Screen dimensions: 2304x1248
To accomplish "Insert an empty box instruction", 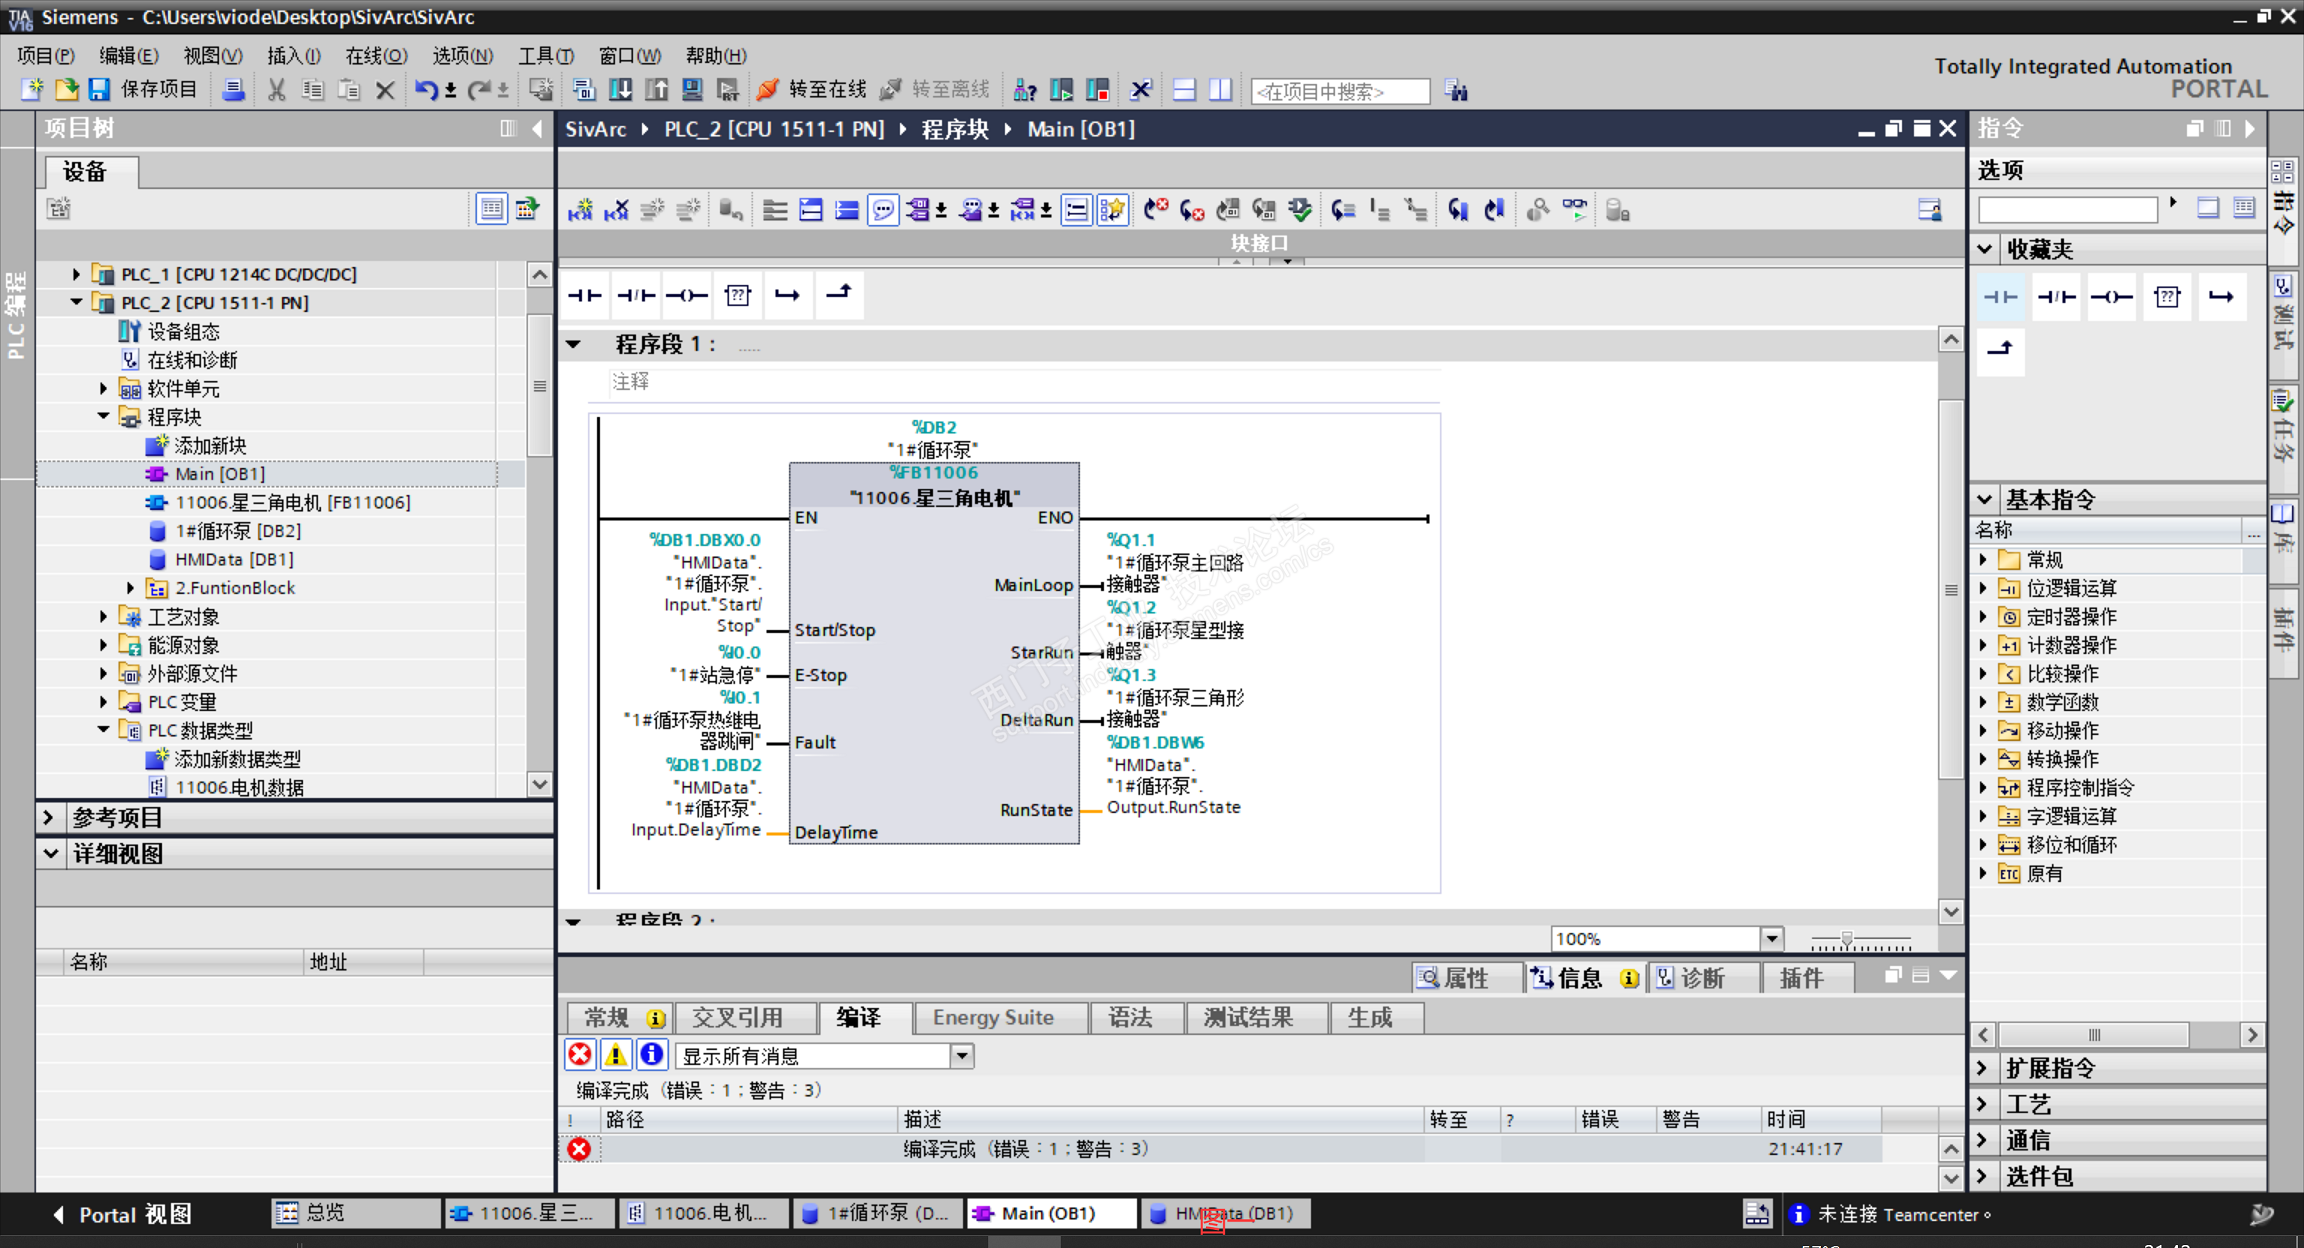I will (x=738, y=295).
